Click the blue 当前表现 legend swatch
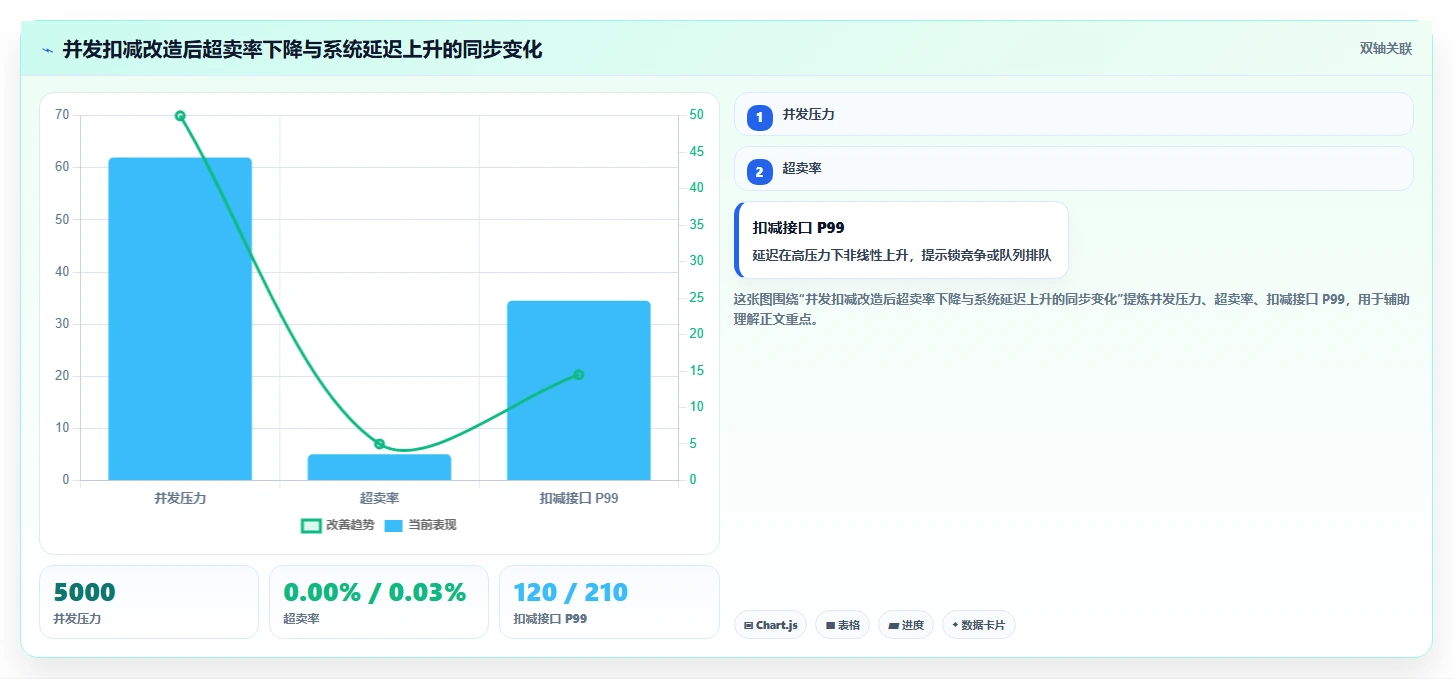Screen dimensions: 1453x679 (393, 525)
